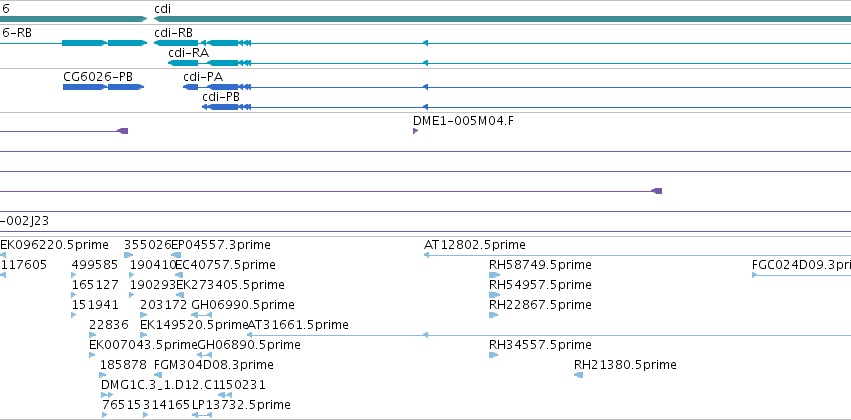851x420 pixels.
Task: Open EST EC40757.5prime
Action: click(226, 265)
